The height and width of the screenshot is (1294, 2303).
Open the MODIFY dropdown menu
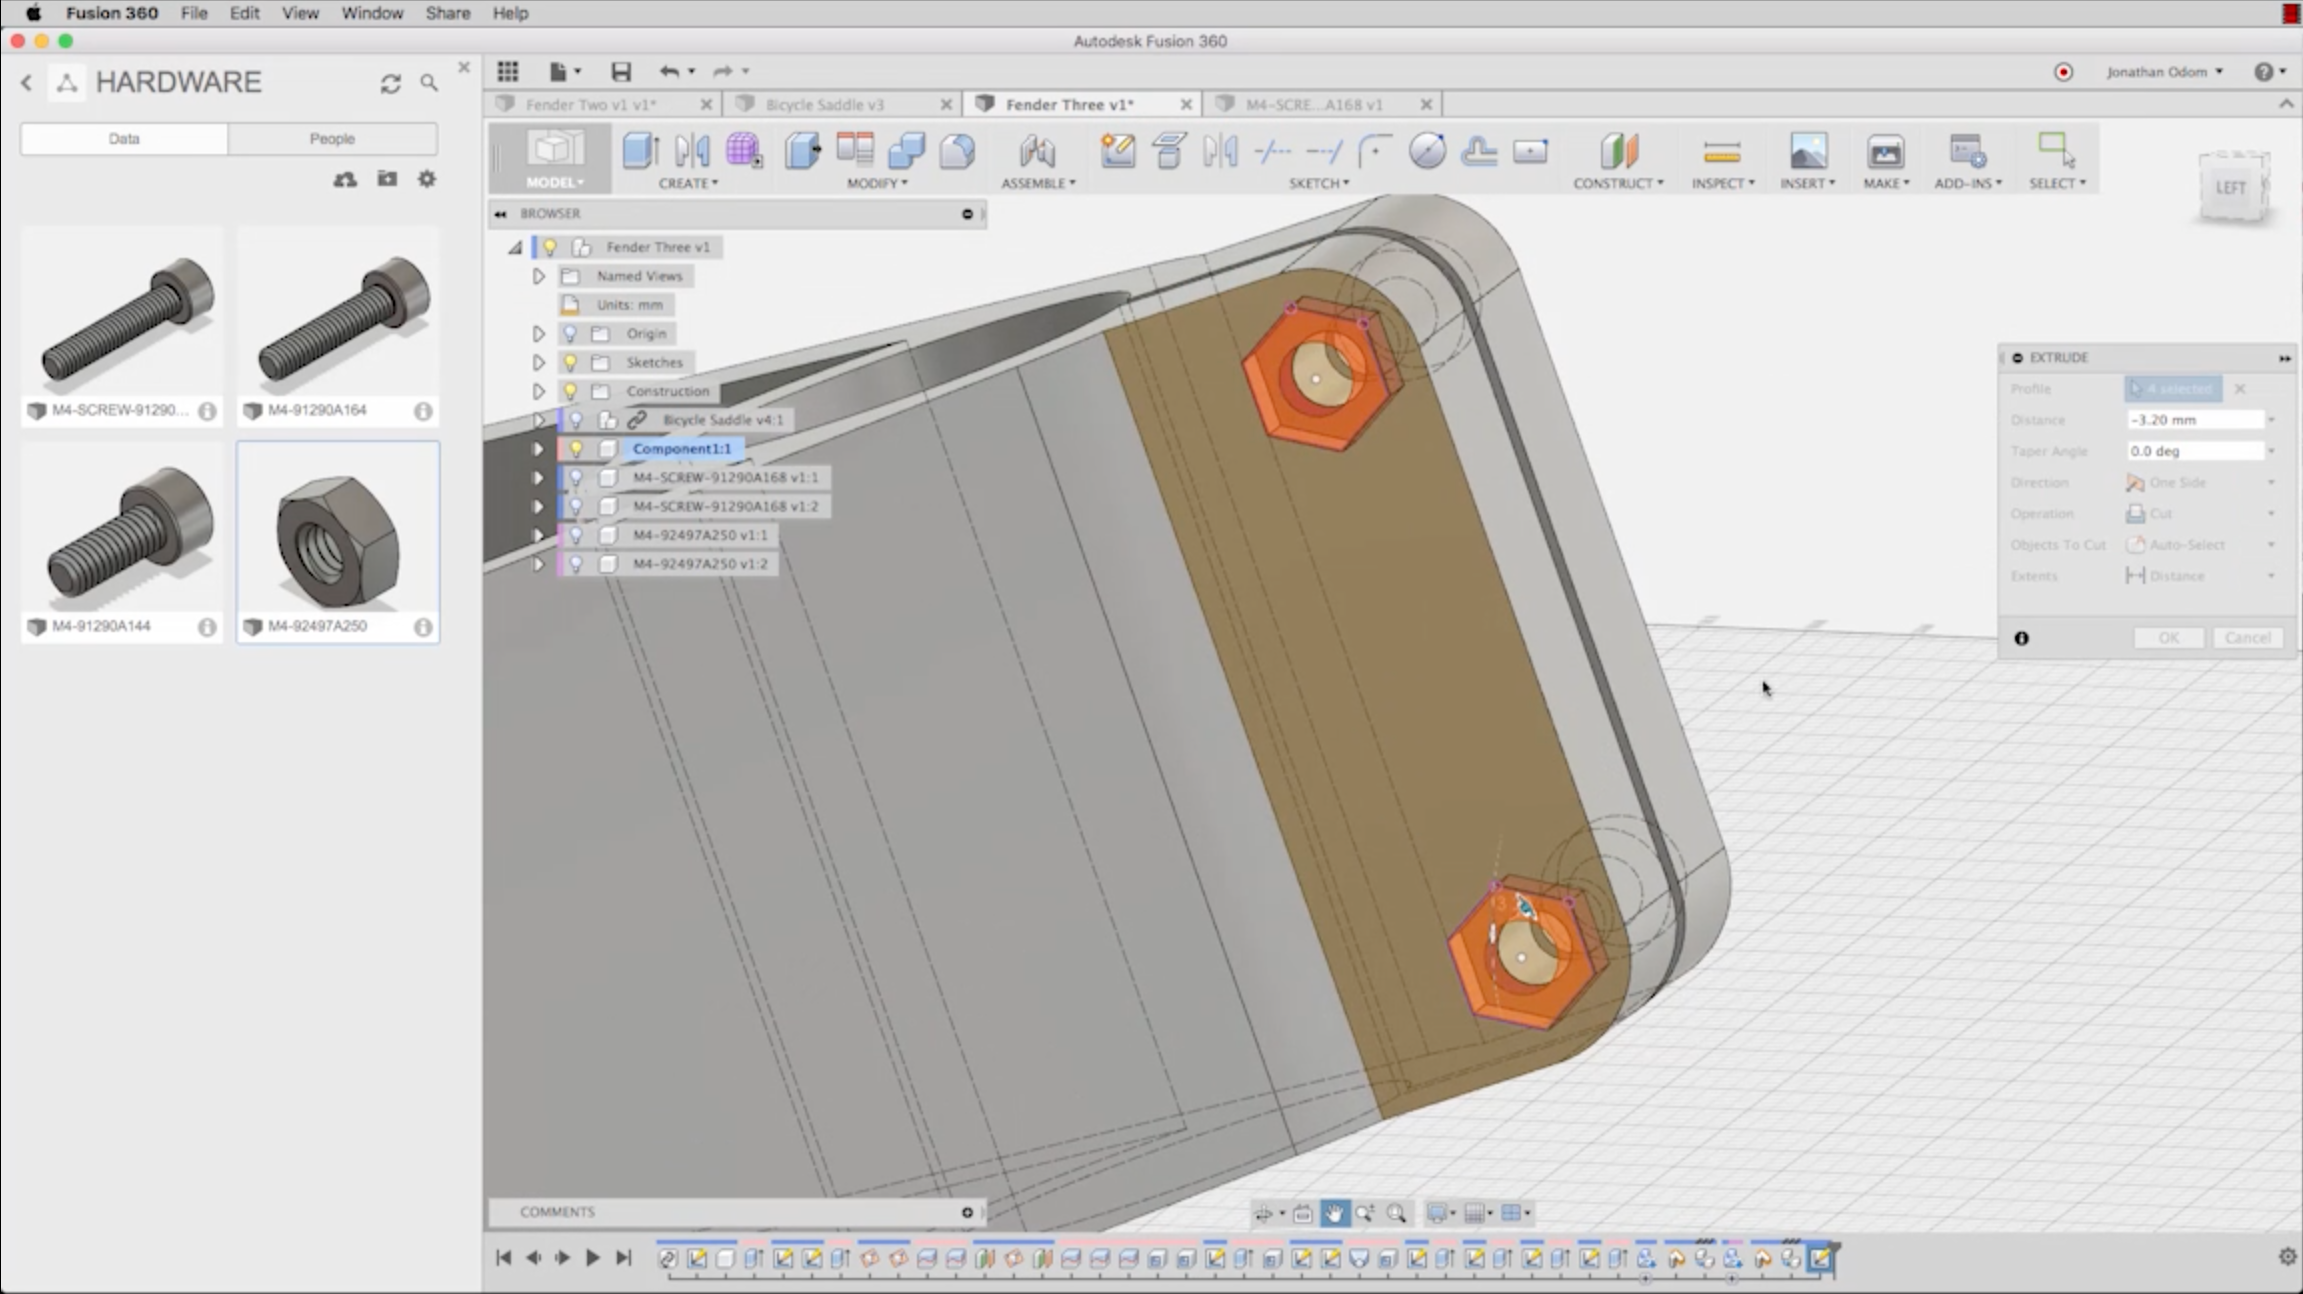(x=876, y=183)
